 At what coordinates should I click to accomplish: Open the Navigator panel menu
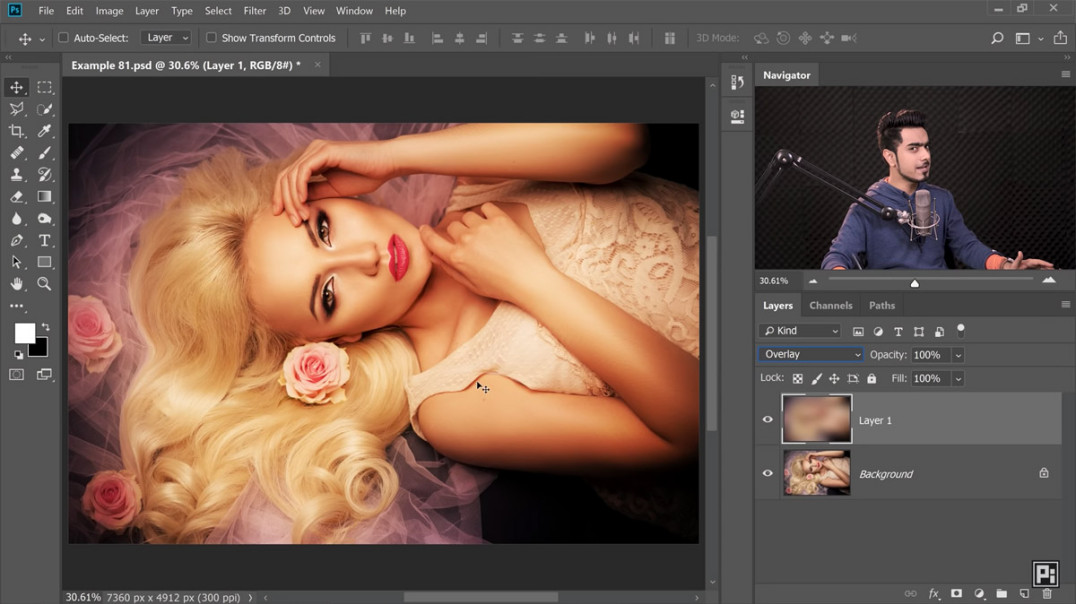pyautogui.click(x=1065, y=74)
